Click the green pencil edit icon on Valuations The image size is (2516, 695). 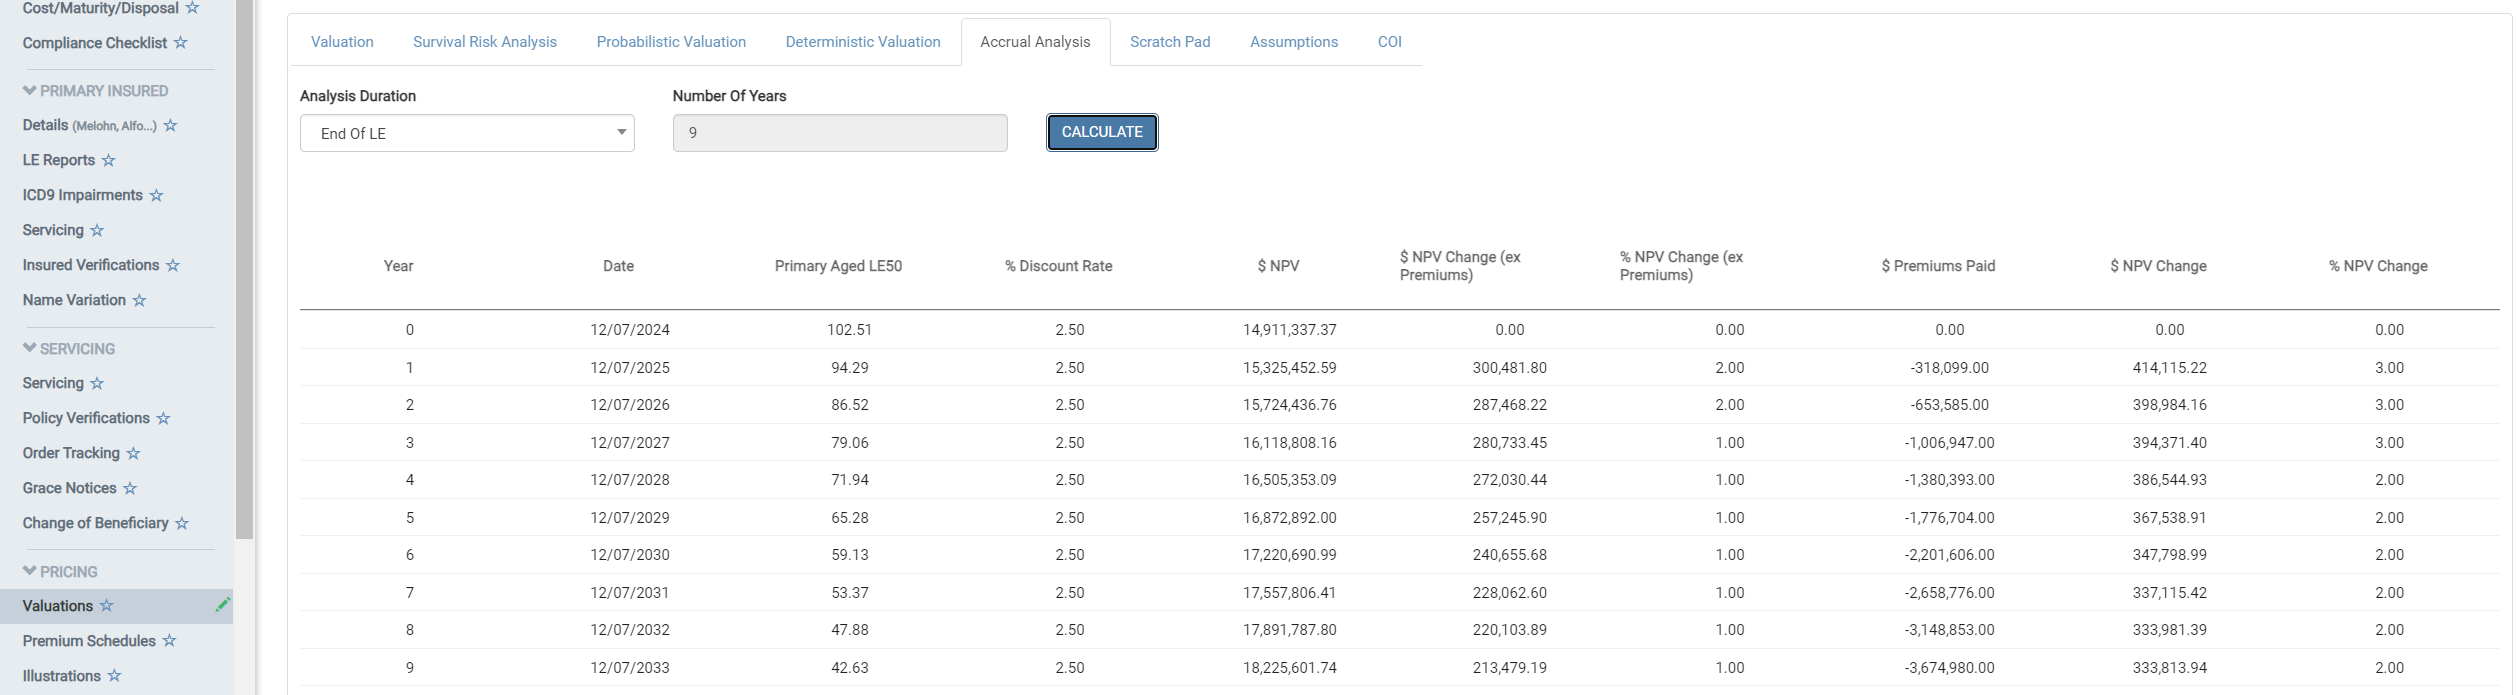222,604
